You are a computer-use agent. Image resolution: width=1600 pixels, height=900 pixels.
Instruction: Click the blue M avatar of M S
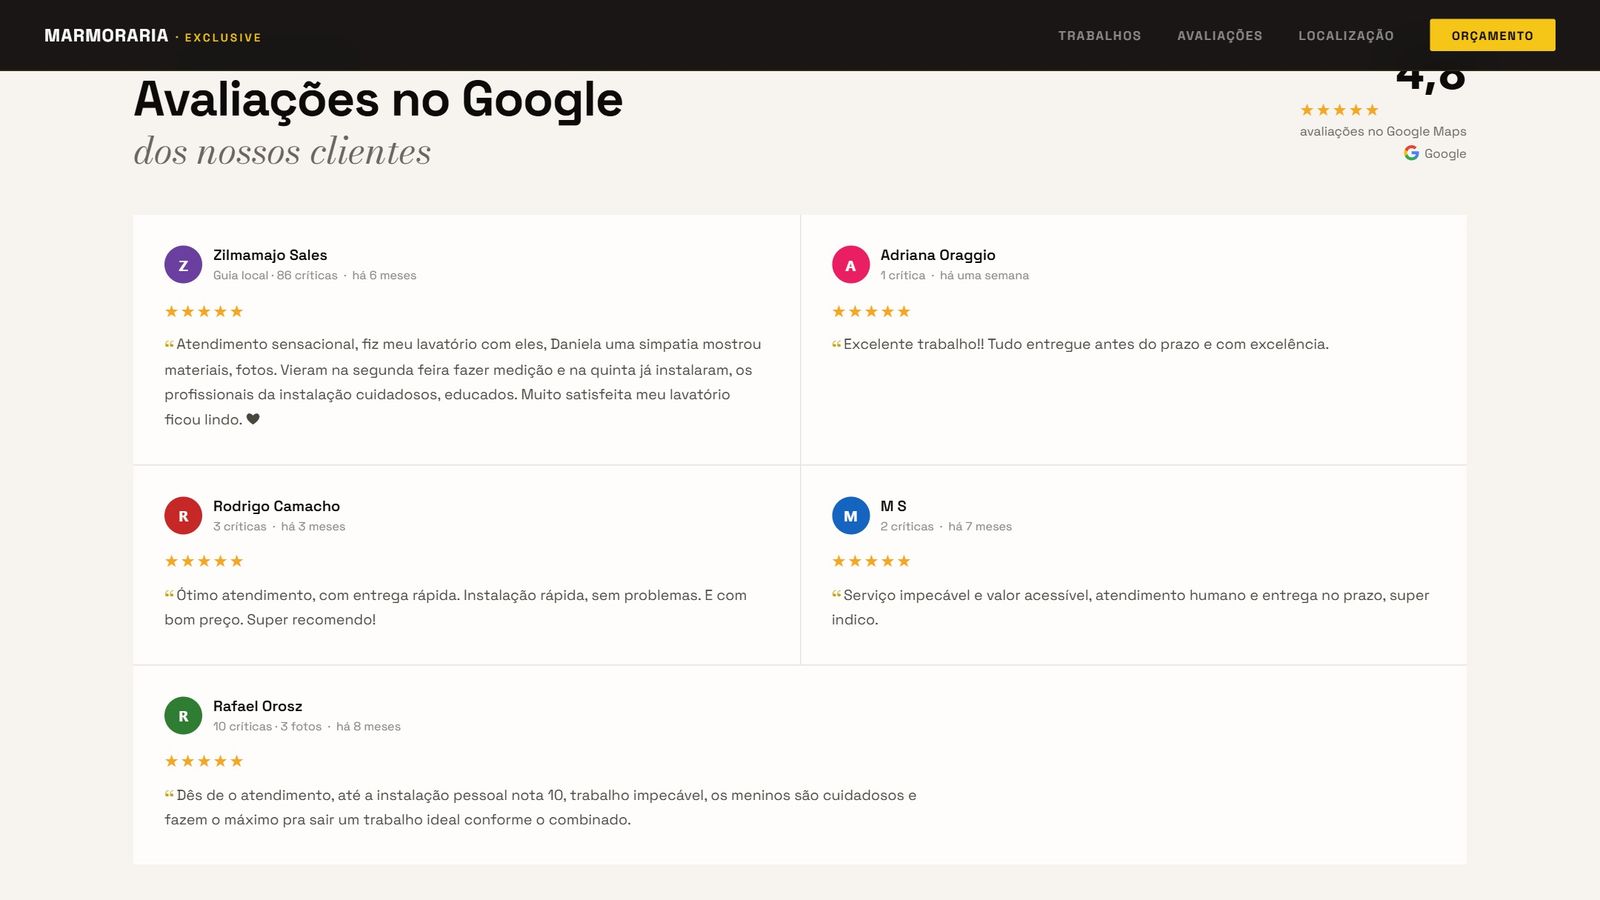[x=850, y=516]
